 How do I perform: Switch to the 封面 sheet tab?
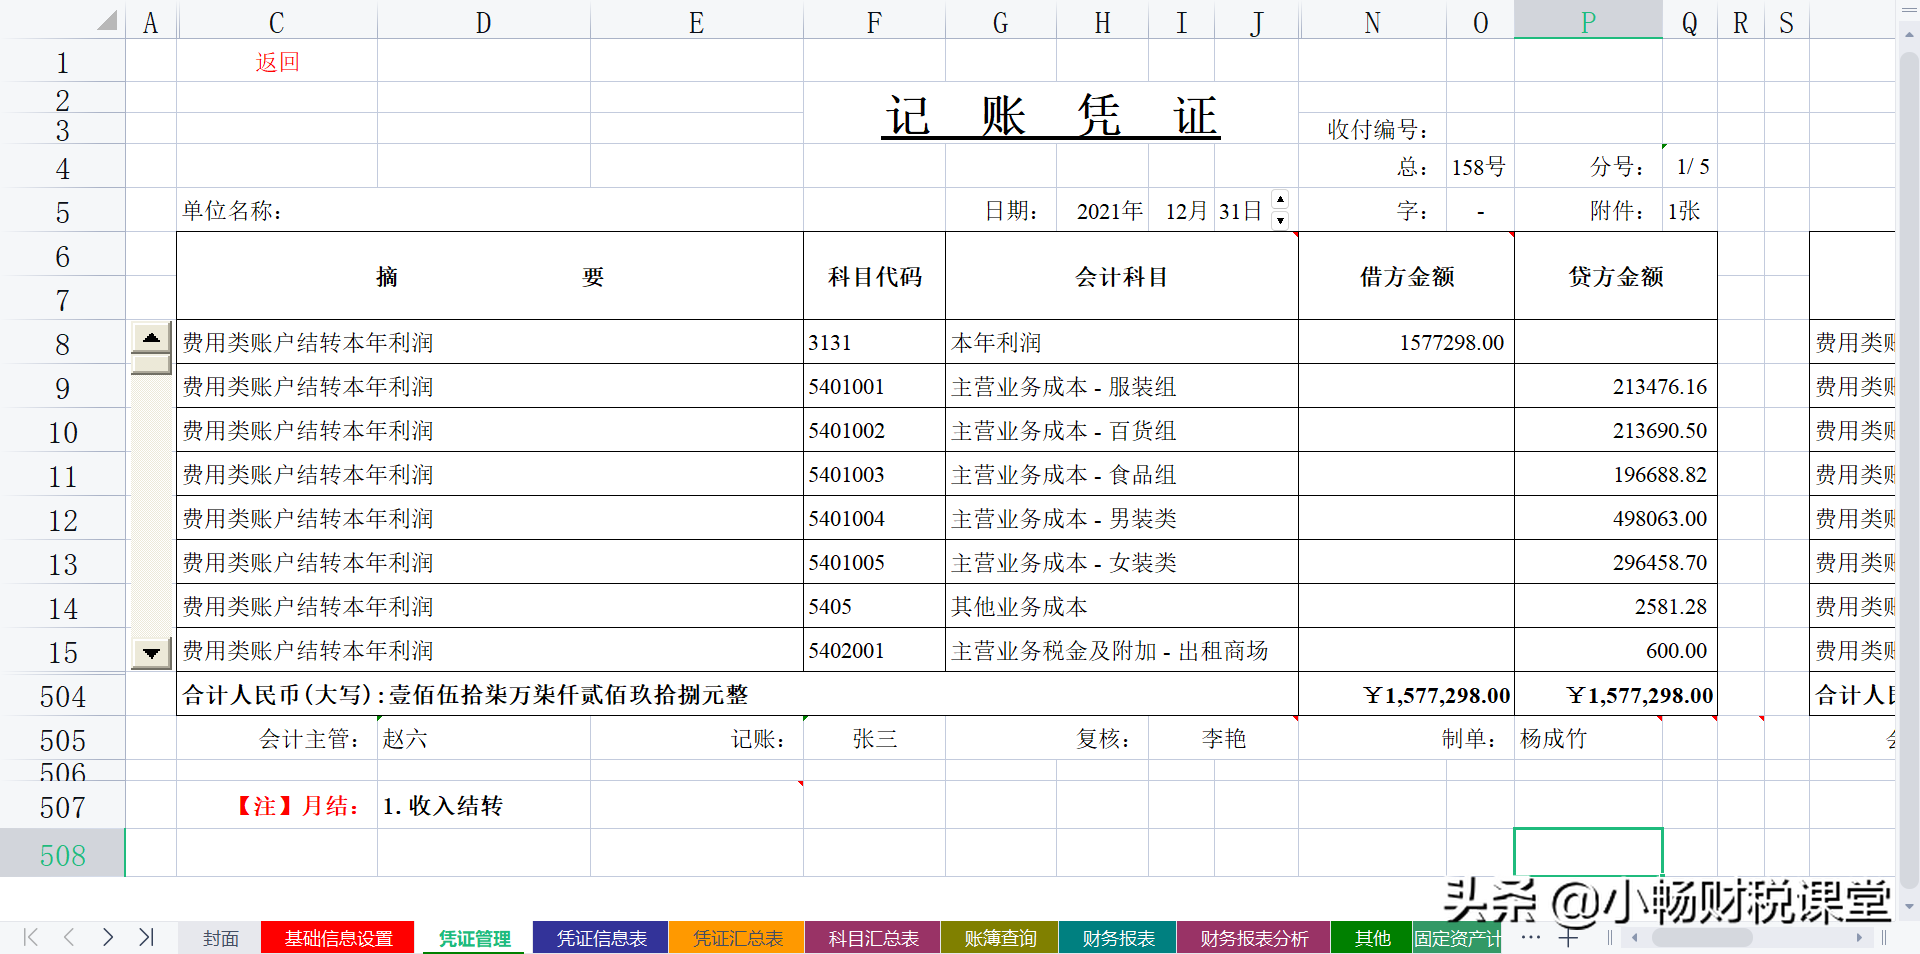pyautogui.click(x=219, y=938)
